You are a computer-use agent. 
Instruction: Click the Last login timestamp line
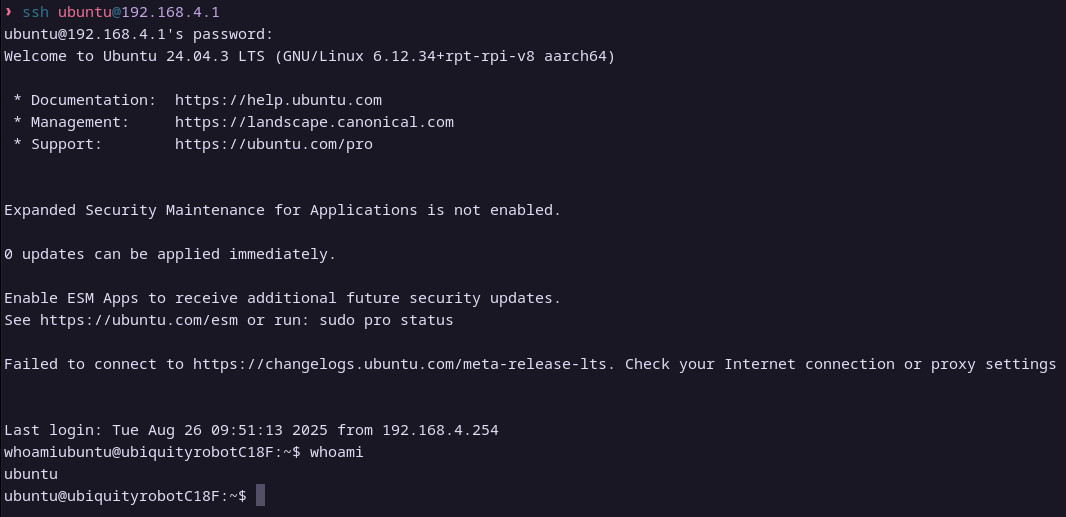250,430
